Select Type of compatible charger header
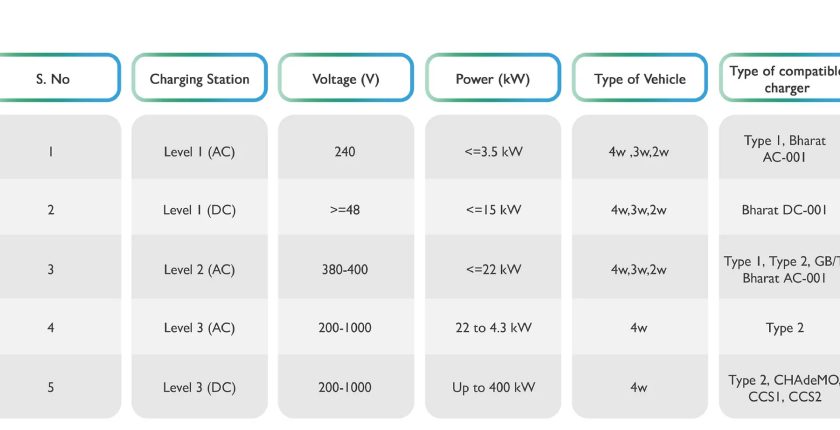 click(782, 79)
